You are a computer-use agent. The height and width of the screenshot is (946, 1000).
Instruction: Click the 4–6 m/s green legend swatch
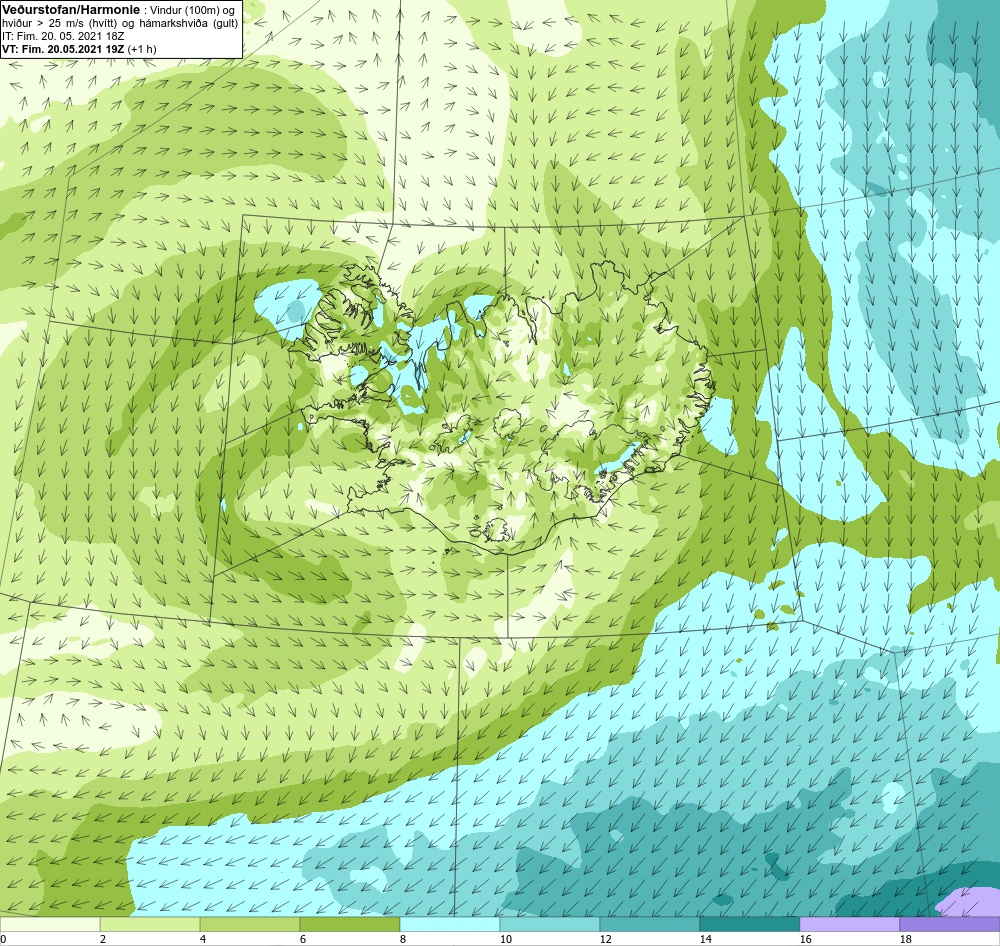pos(250,924)
